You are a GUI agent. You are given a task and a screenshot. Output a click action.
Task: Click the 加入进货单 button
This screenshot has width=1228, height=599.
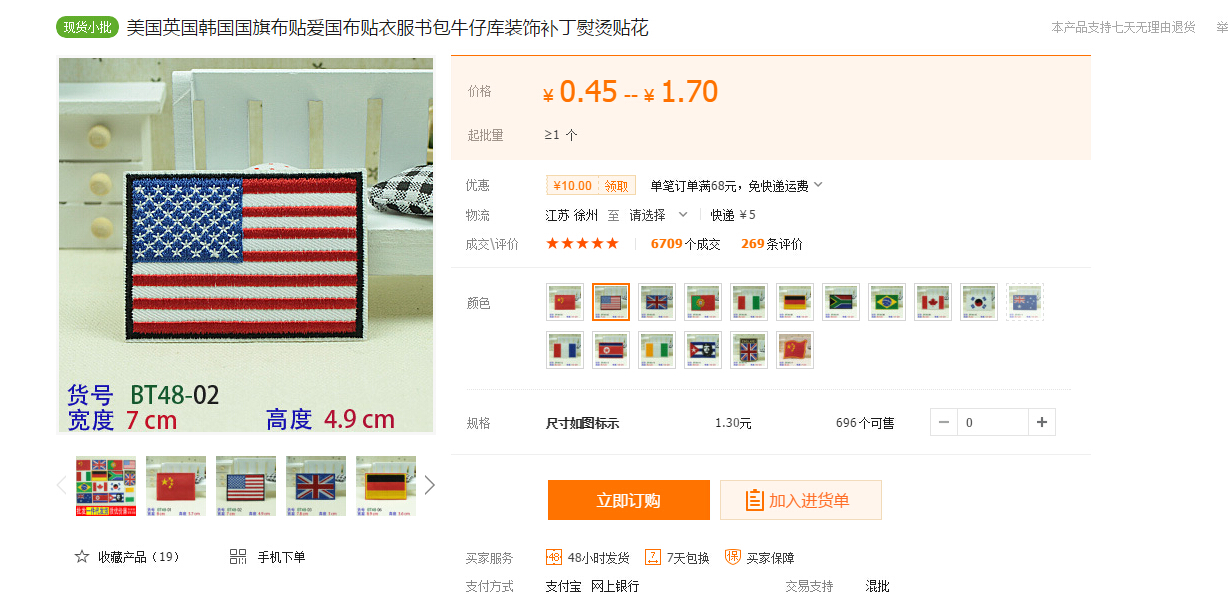[x=801, y=500]
